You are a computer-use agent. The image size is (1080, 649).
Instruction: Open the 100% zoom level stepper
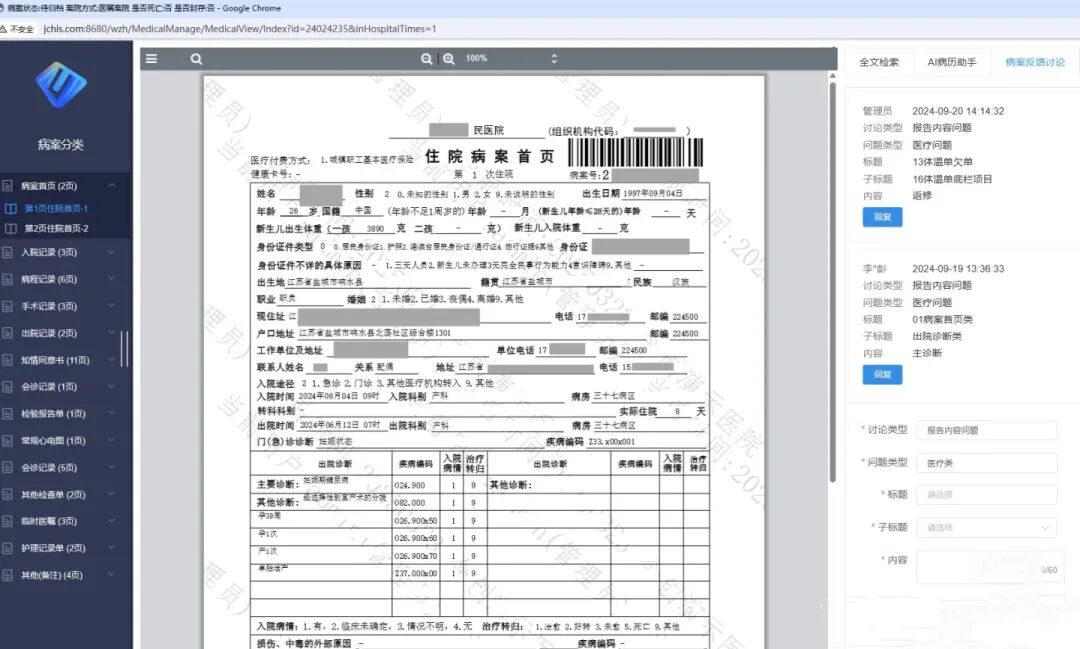click(x=554, y=59)
